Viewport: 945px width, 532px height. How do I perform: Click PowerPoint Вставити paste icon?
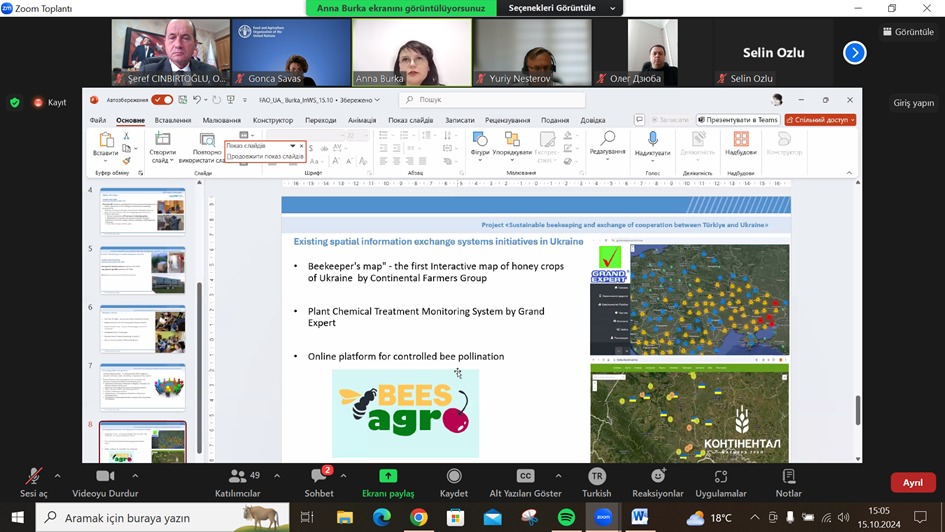pyautogui.click(x=106, y=140)
